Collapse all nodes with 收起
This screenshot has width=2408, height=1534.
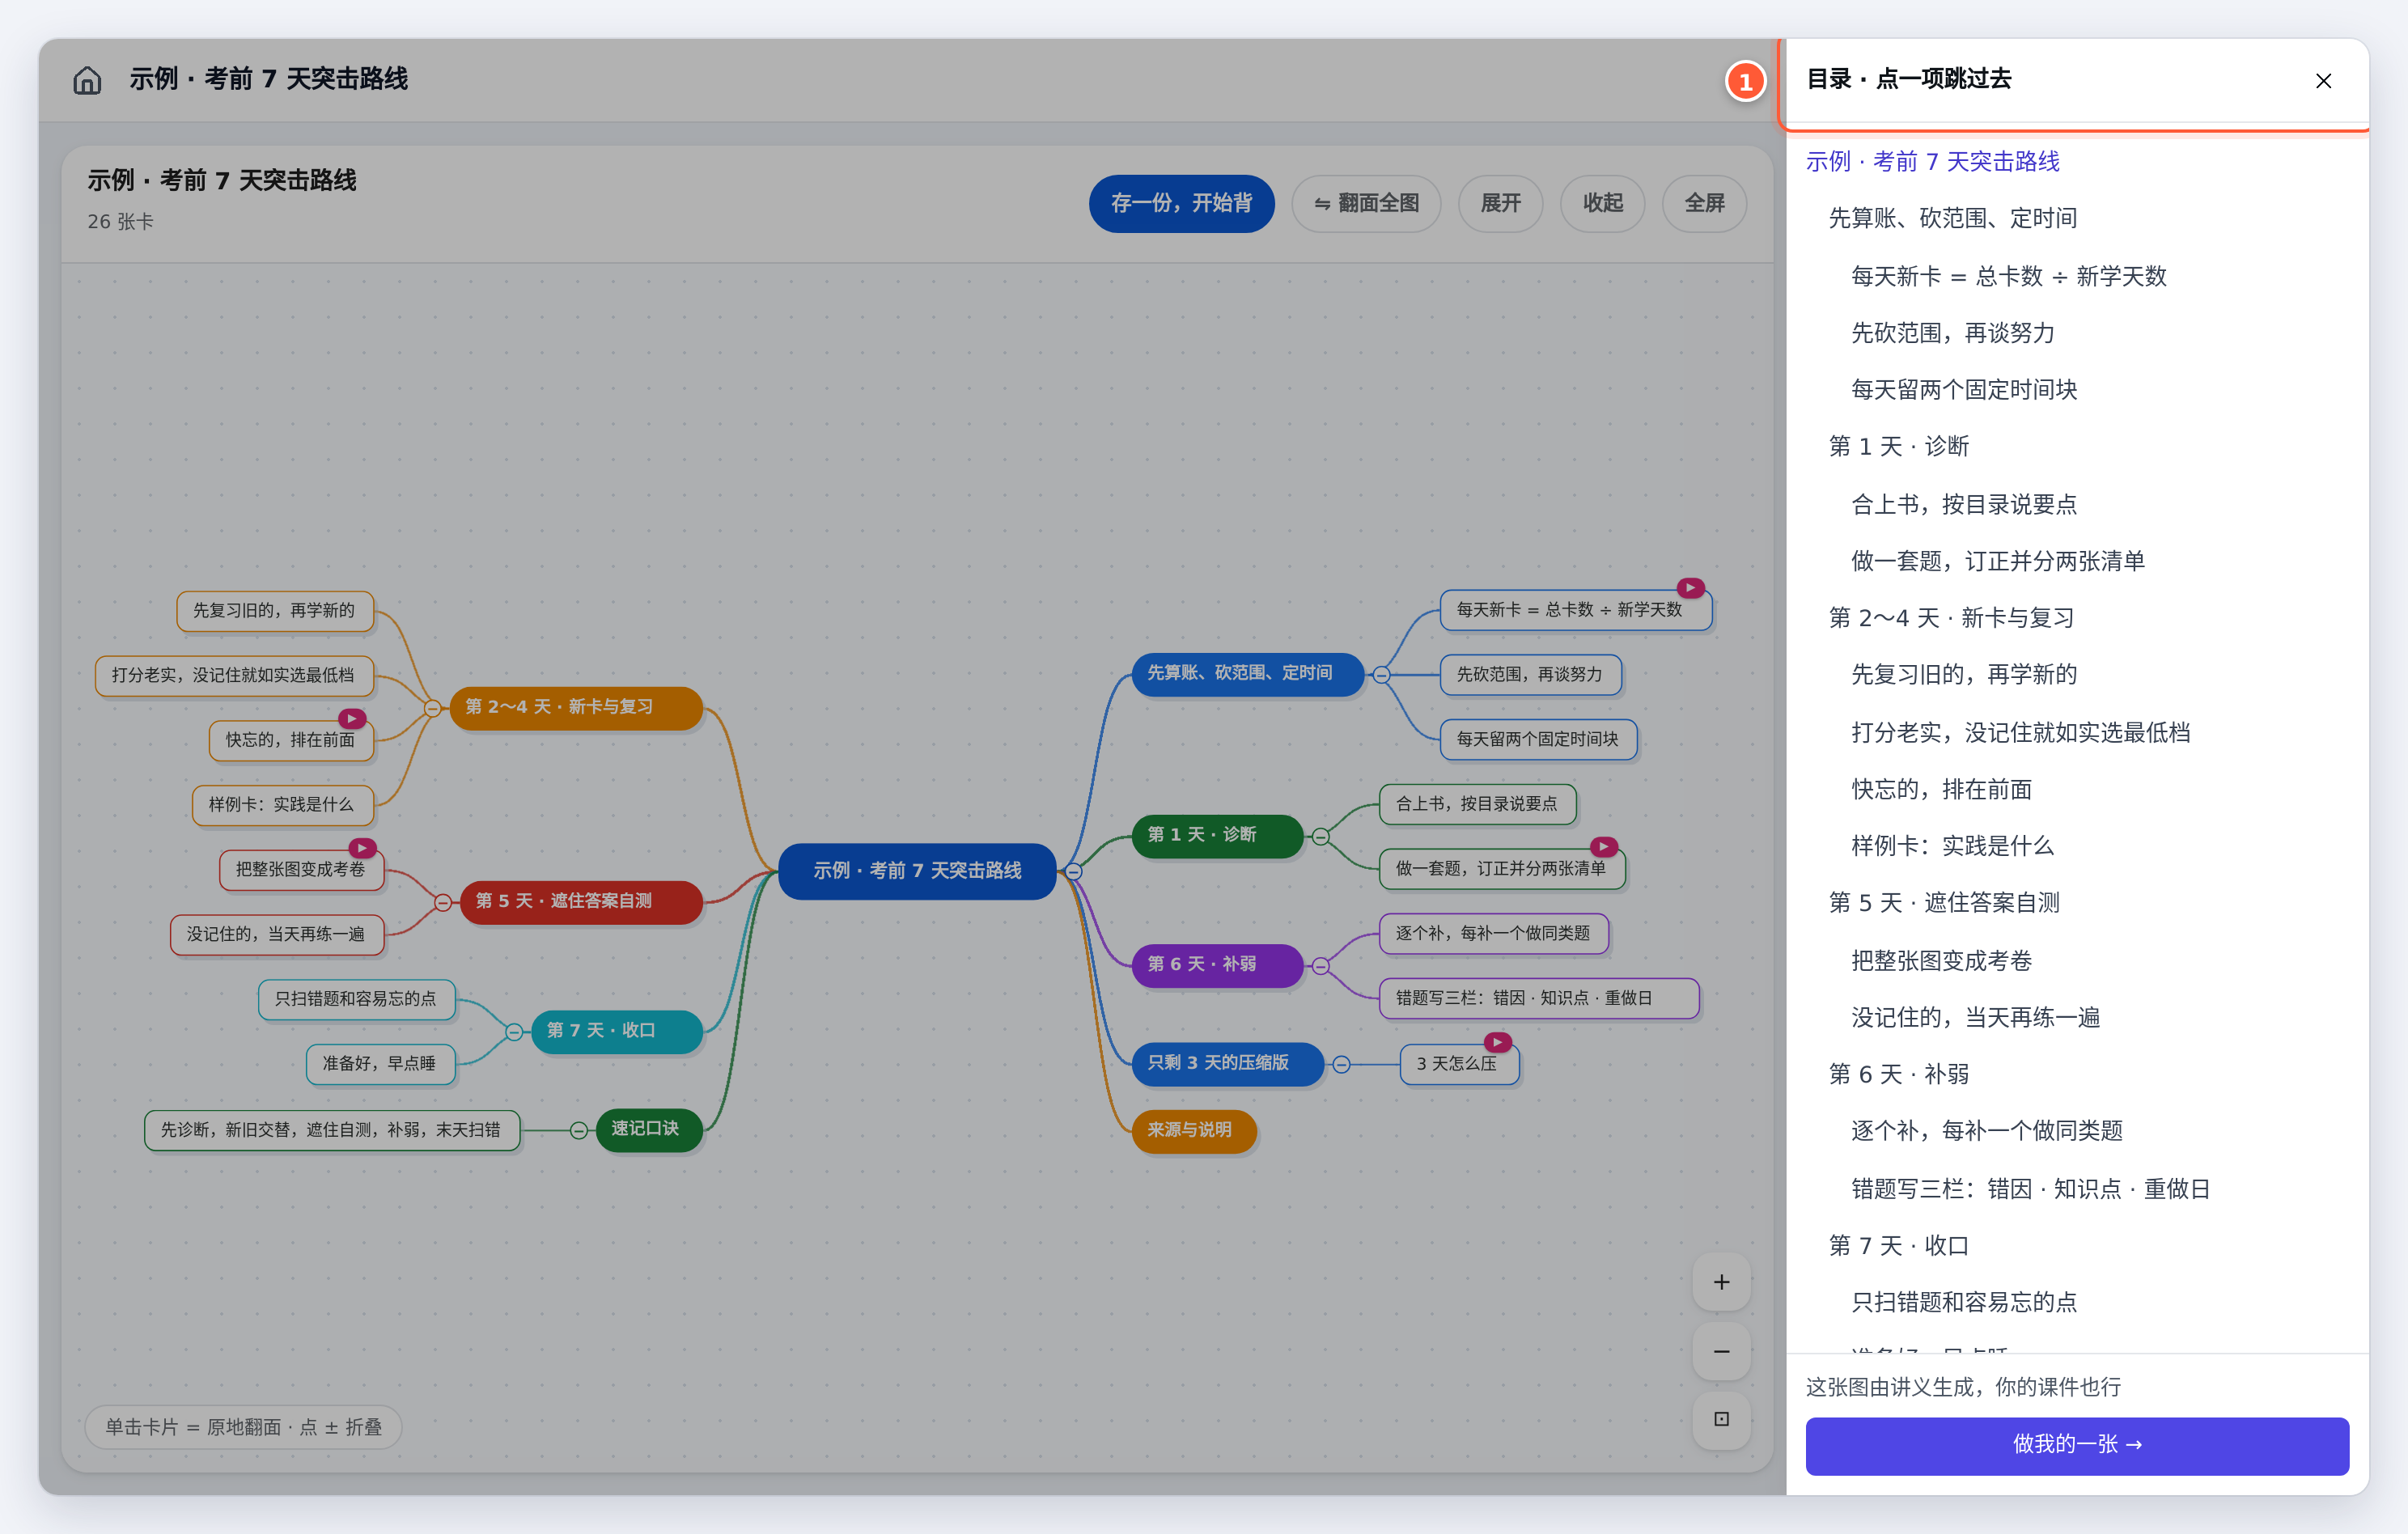point(1602,203)
